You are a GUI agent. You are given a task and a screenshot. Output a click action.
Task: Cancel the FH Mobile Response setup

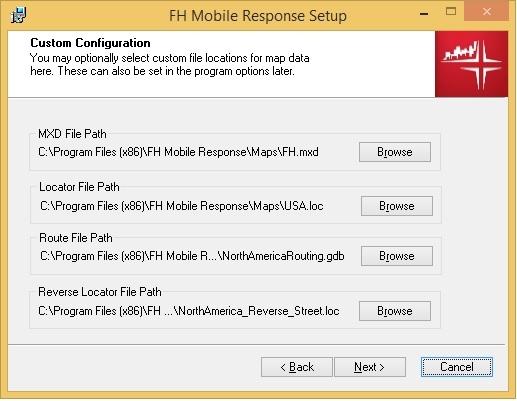pyautogui.click(x=457, y=367)
